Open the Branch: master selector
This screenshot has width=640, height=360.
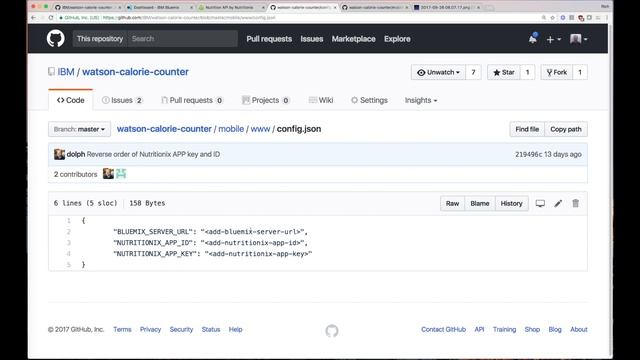coord(79,129)
